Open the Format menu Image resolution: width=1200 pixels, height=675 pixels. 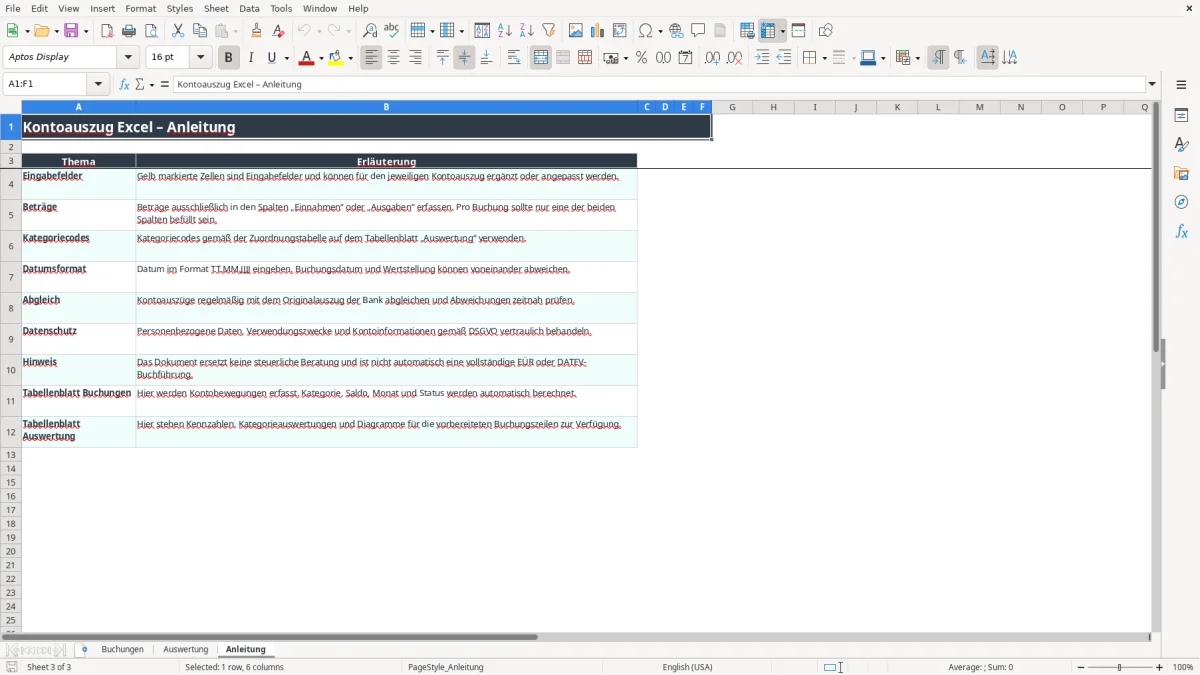point(141,8)
